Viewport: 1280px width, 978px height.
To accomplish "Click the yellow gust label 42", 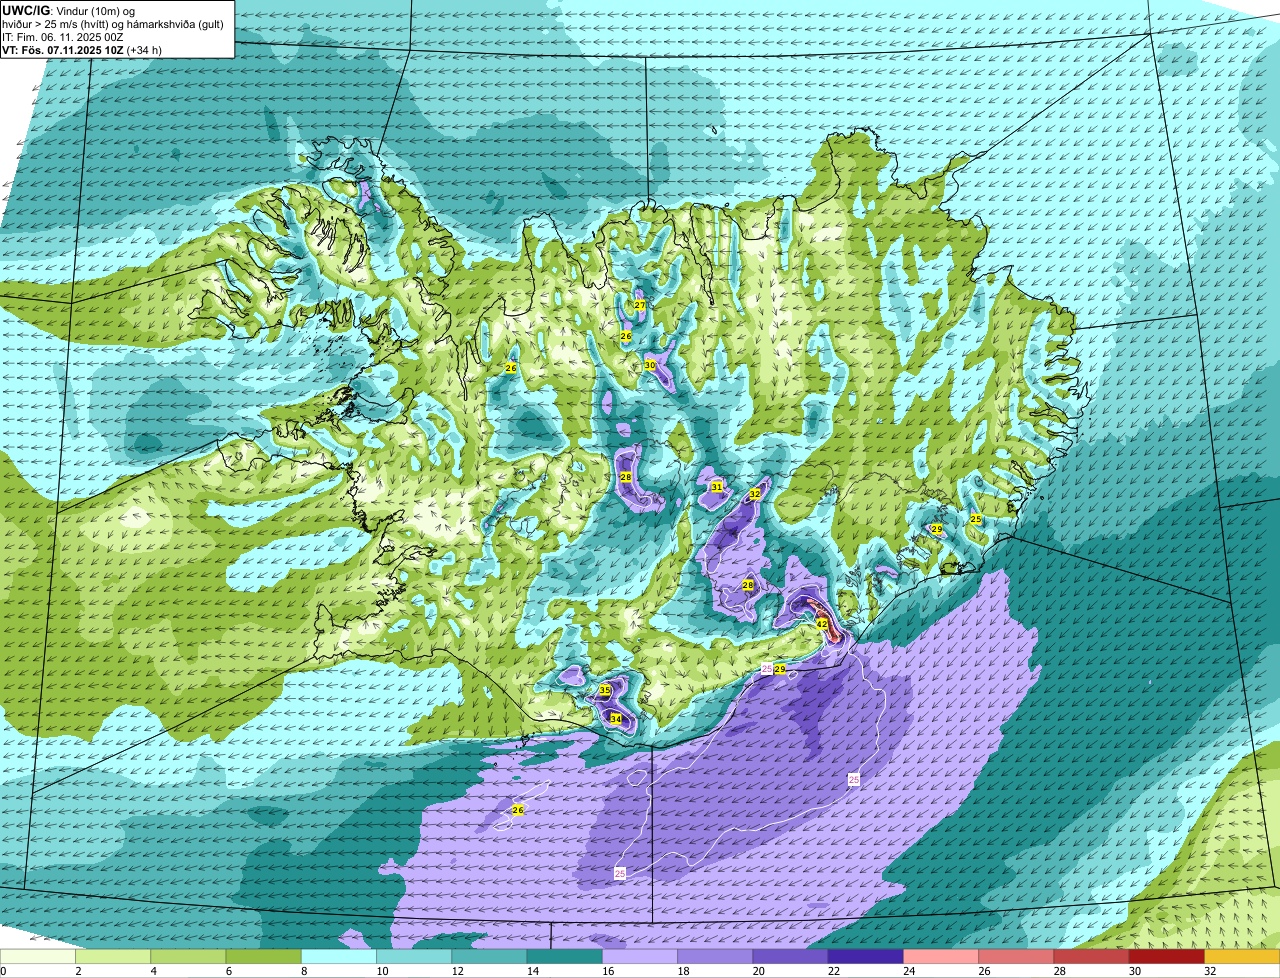I will click(x=822, y=624).
